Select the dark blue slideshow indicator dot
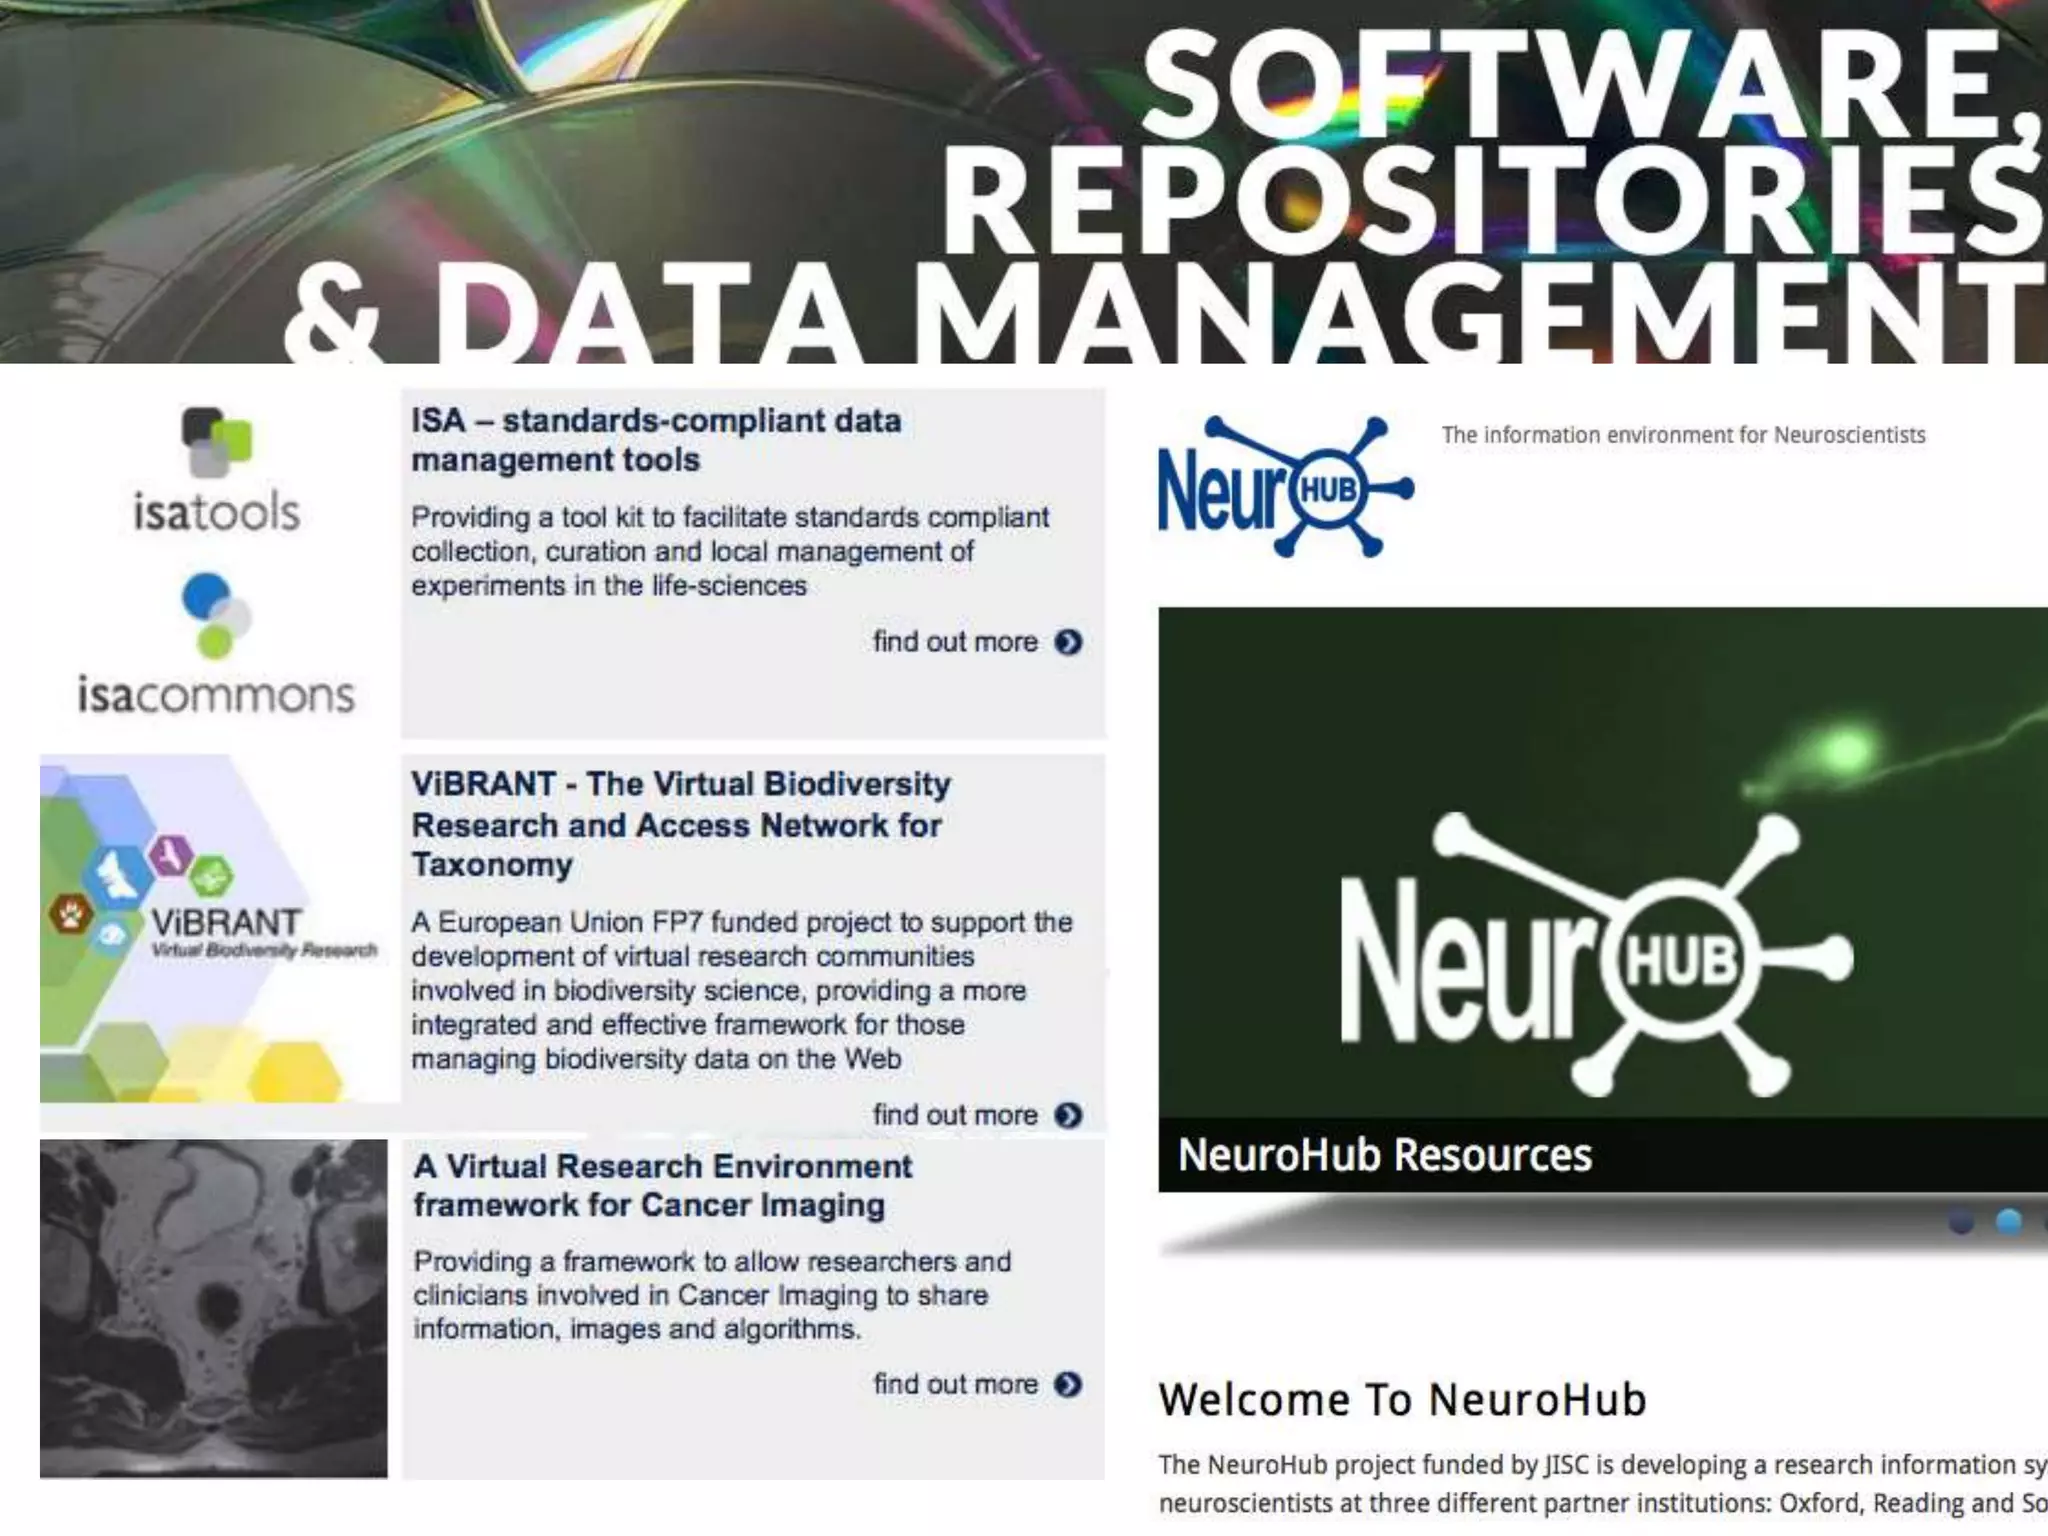 click(1961, 1221)
